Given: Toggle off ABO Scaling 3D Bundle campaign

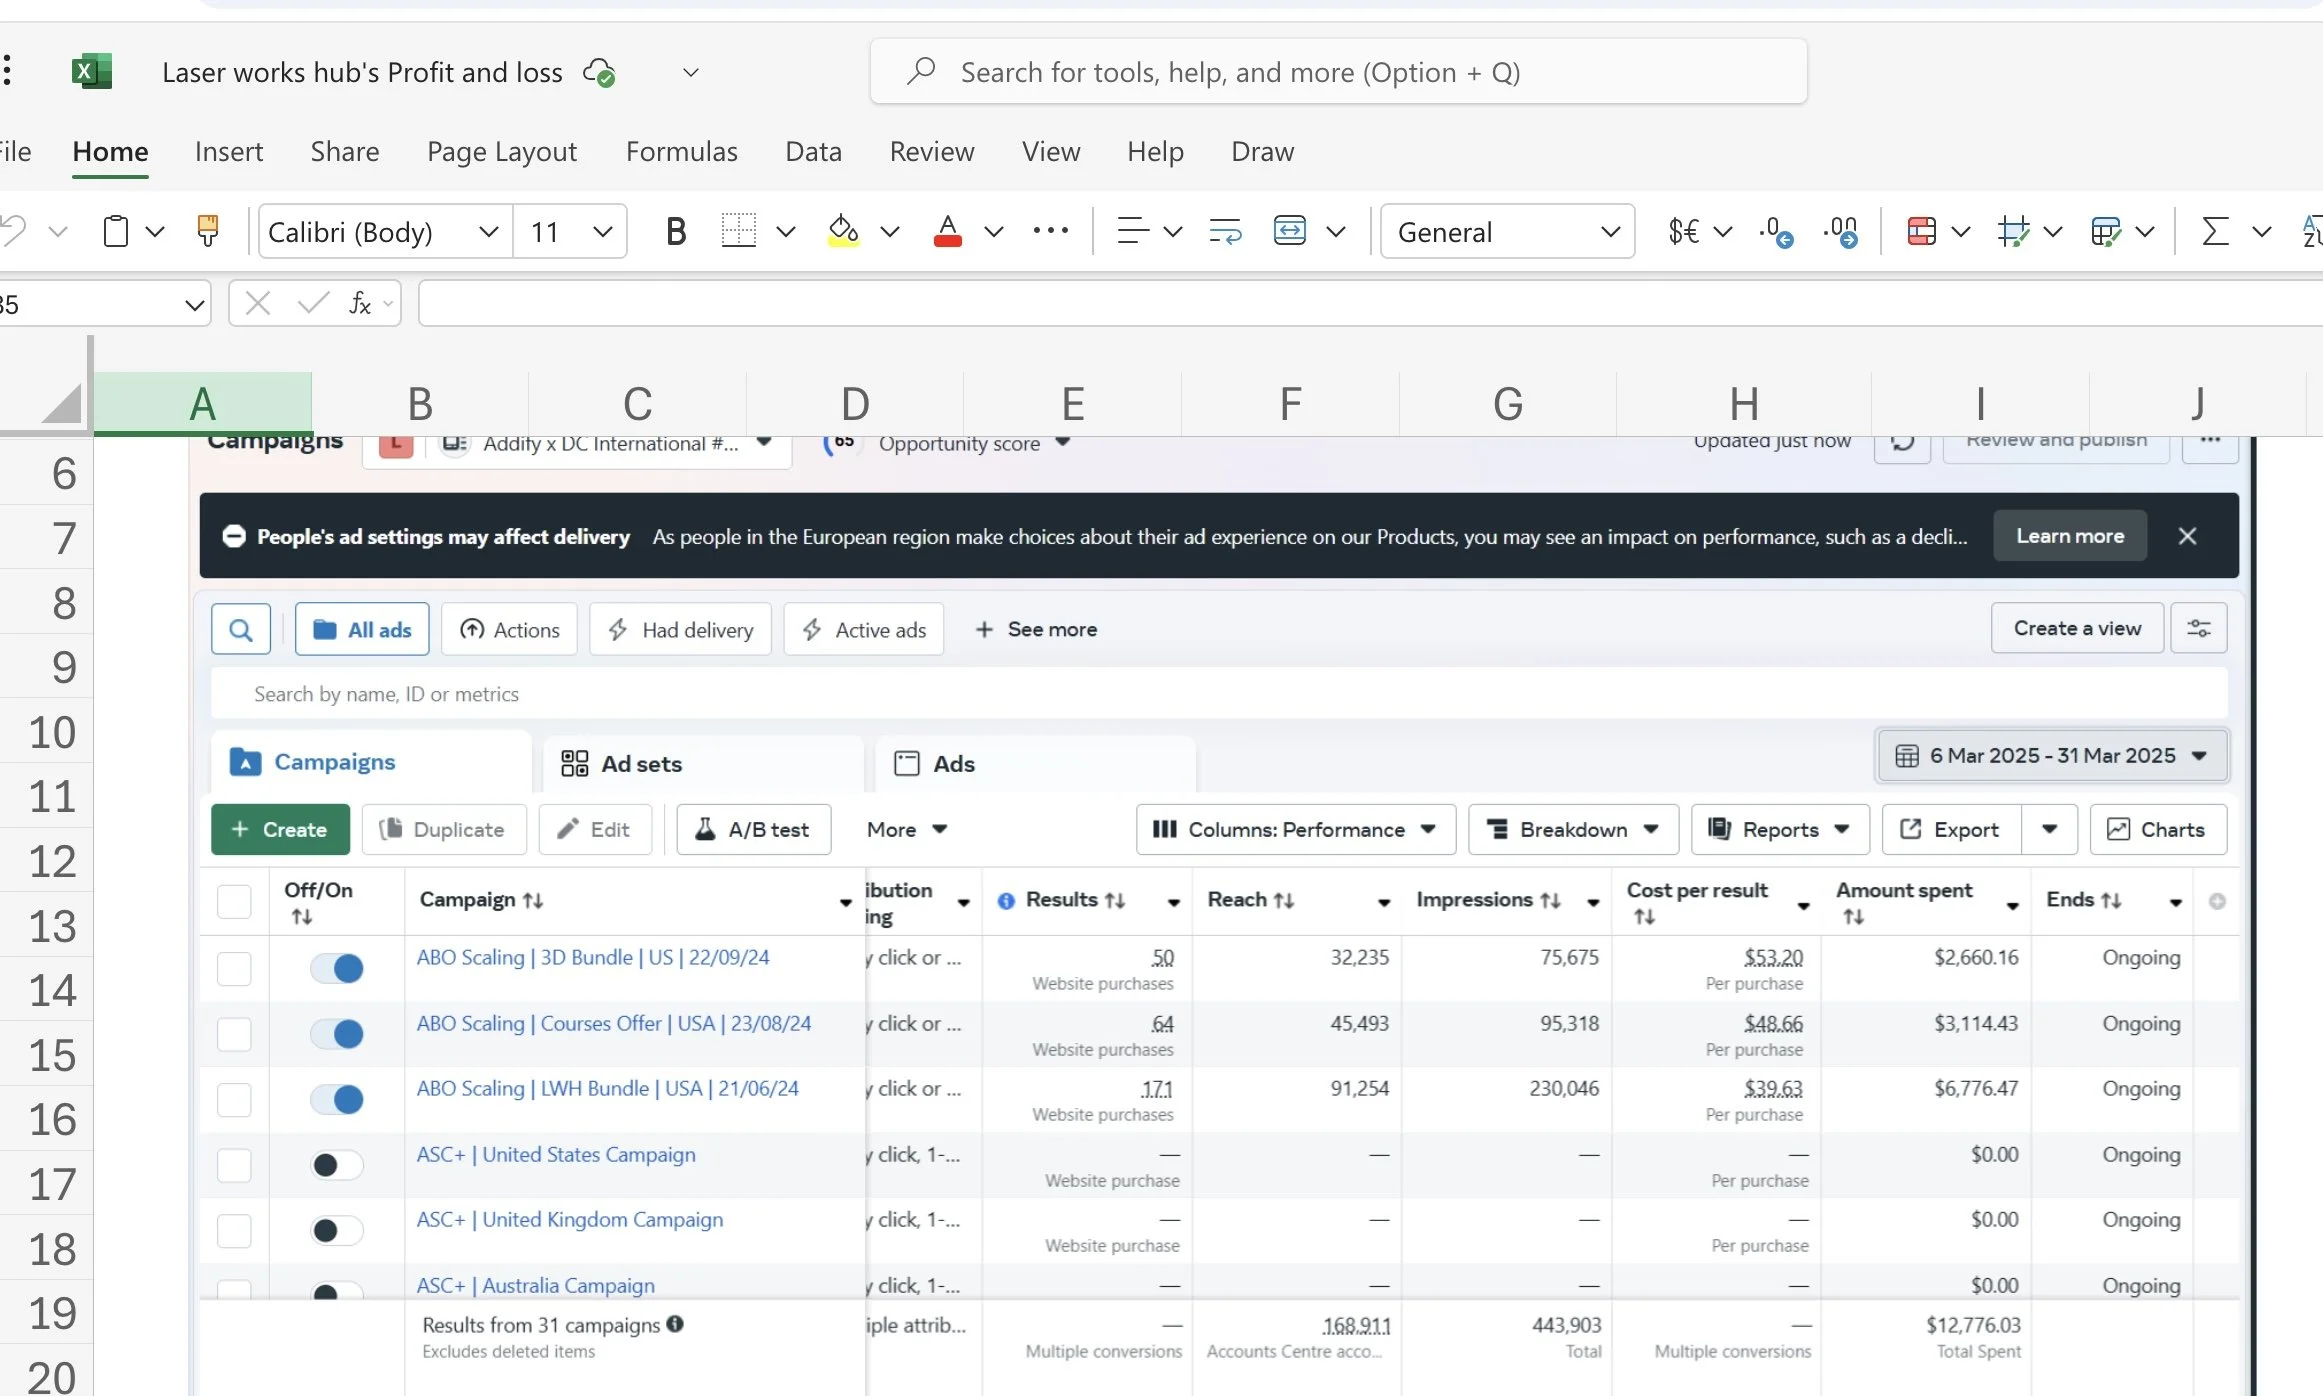Looking at the screenshot, I should click(x=337, y=968).
